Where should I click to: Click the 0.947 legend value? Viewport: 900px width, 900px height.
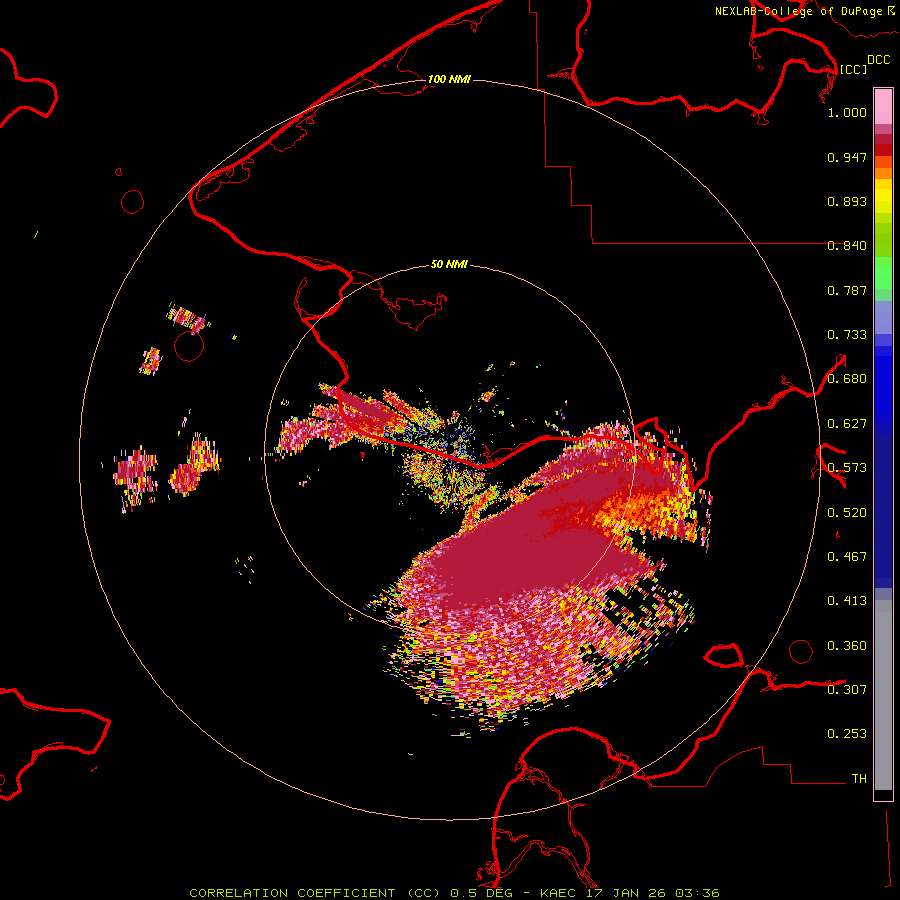click(x=847, y=157)
